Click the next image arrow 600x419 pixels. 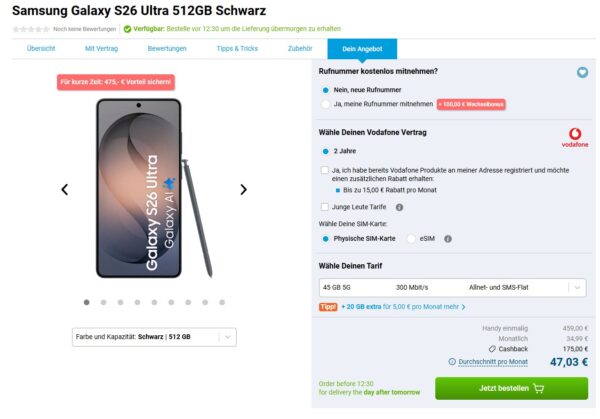tap(243, 189)
